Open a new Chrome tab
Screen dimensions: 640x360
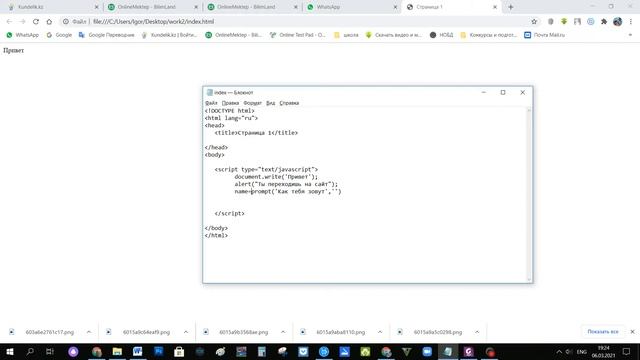[x=511, y=7]
